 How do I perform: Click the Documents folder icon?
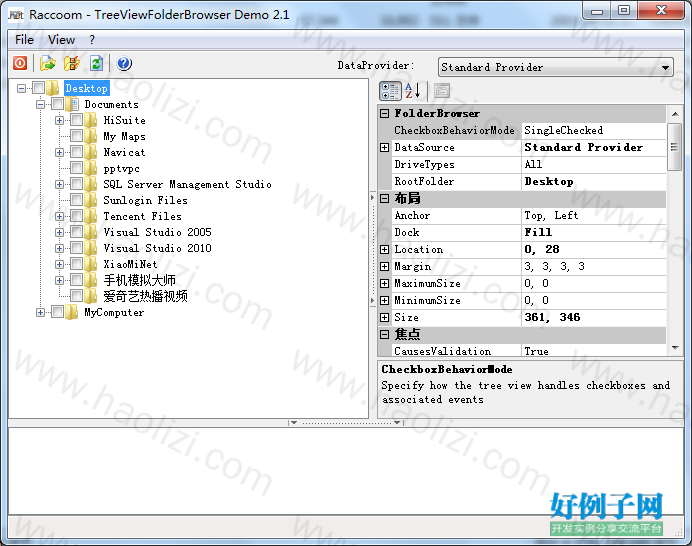coord(71,104)
